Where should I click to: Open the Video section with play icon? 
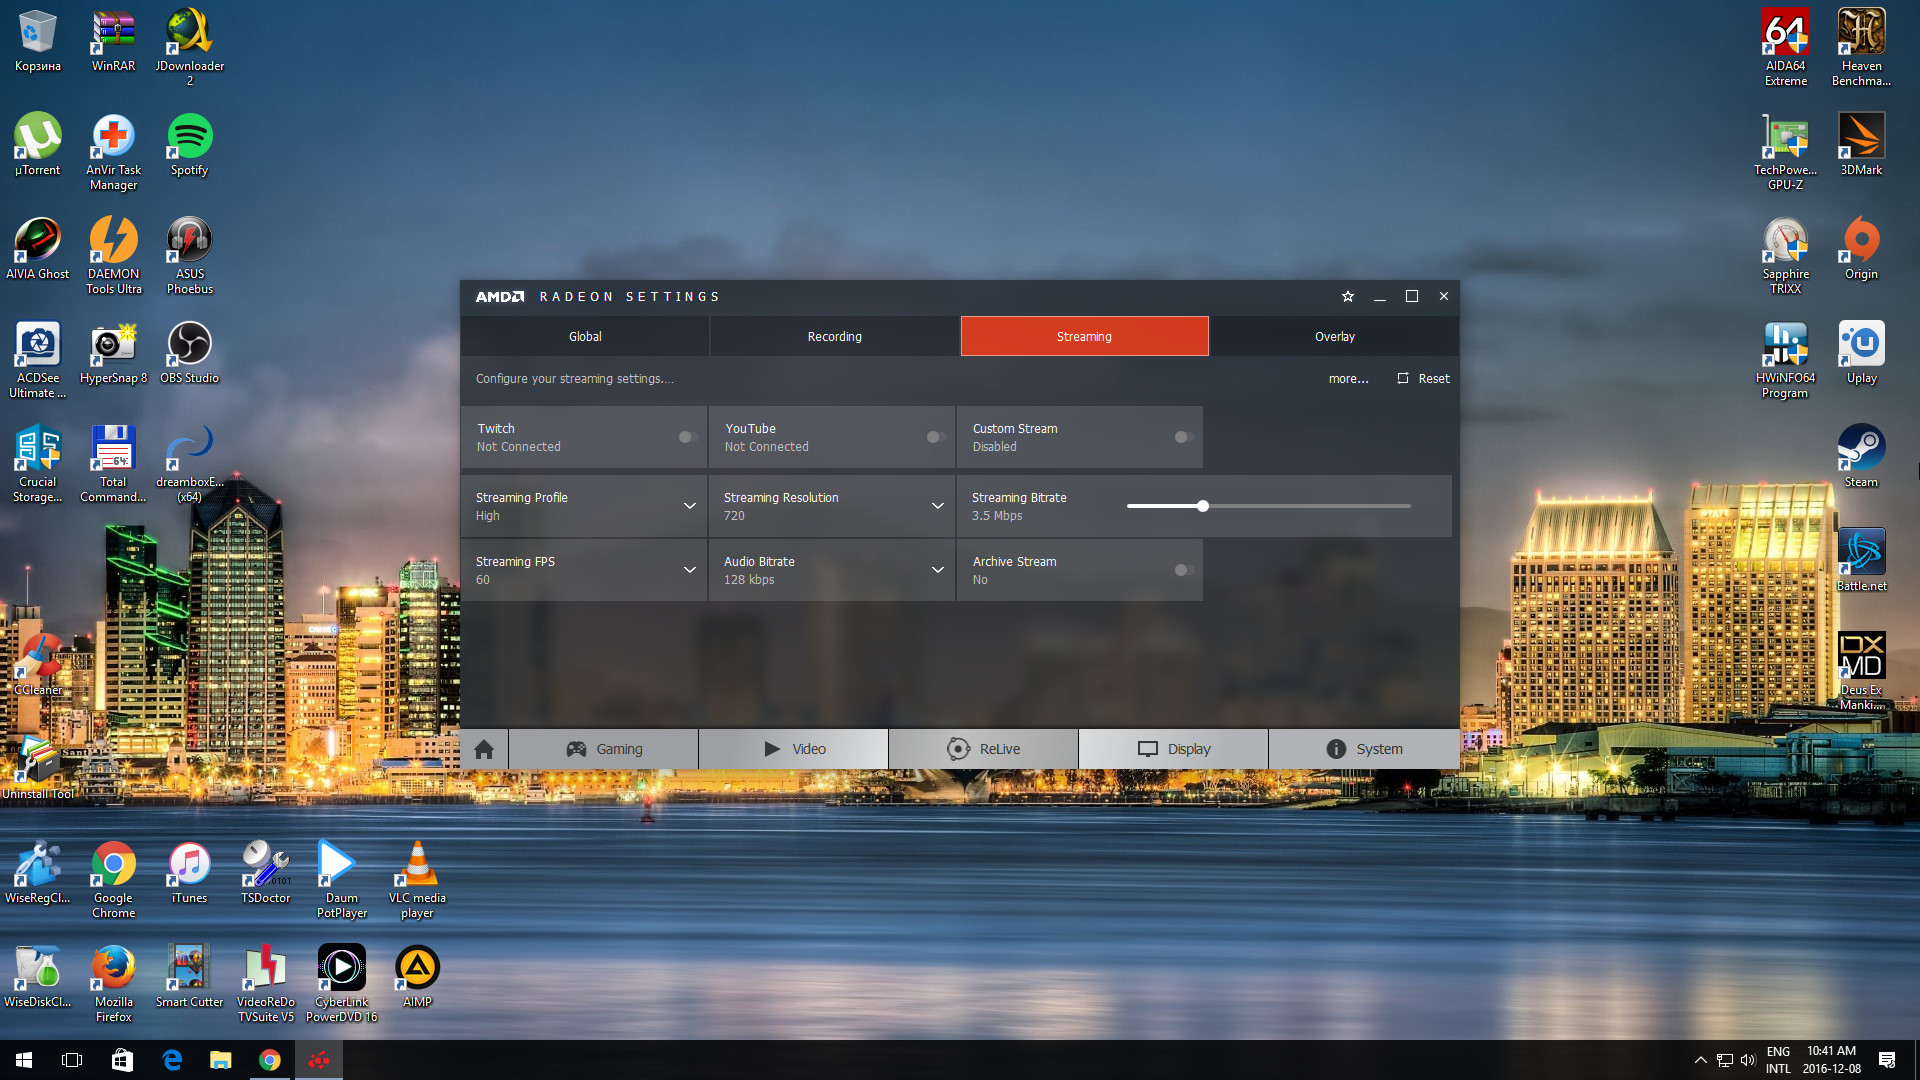click(x=794, y=749)
